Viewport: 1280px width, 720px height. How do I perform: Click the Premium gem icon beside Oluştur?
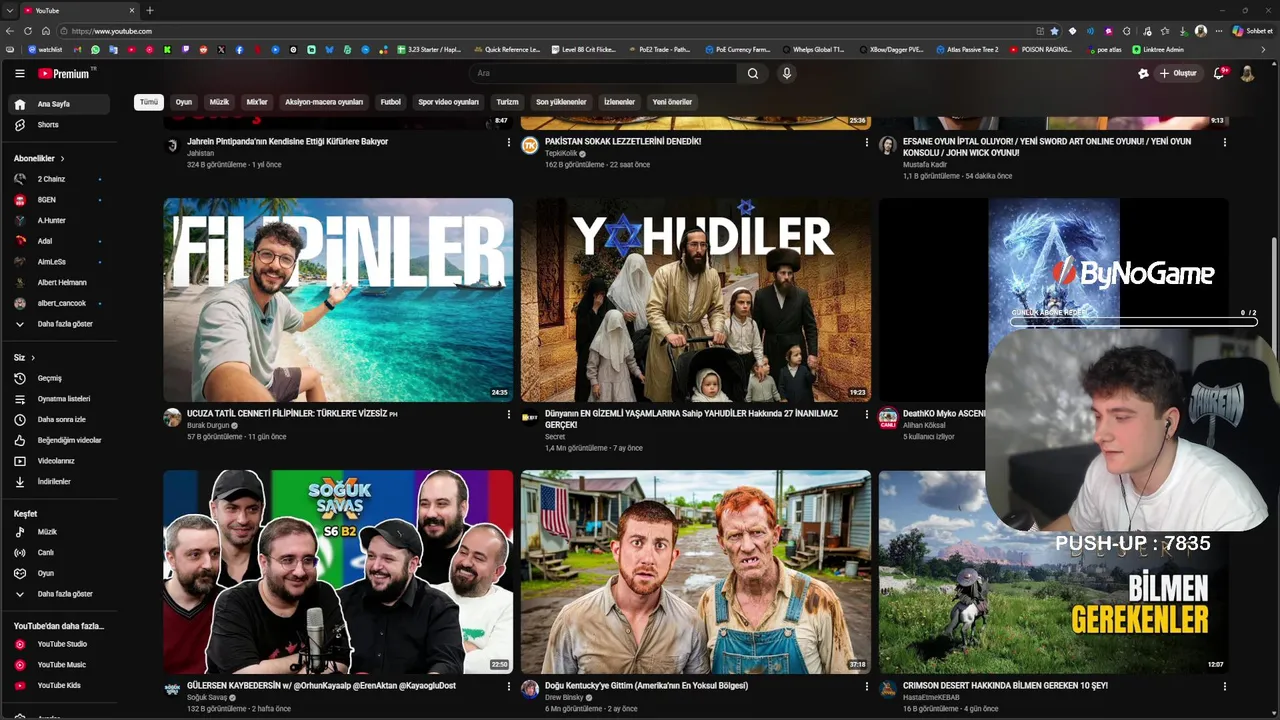1143,73
